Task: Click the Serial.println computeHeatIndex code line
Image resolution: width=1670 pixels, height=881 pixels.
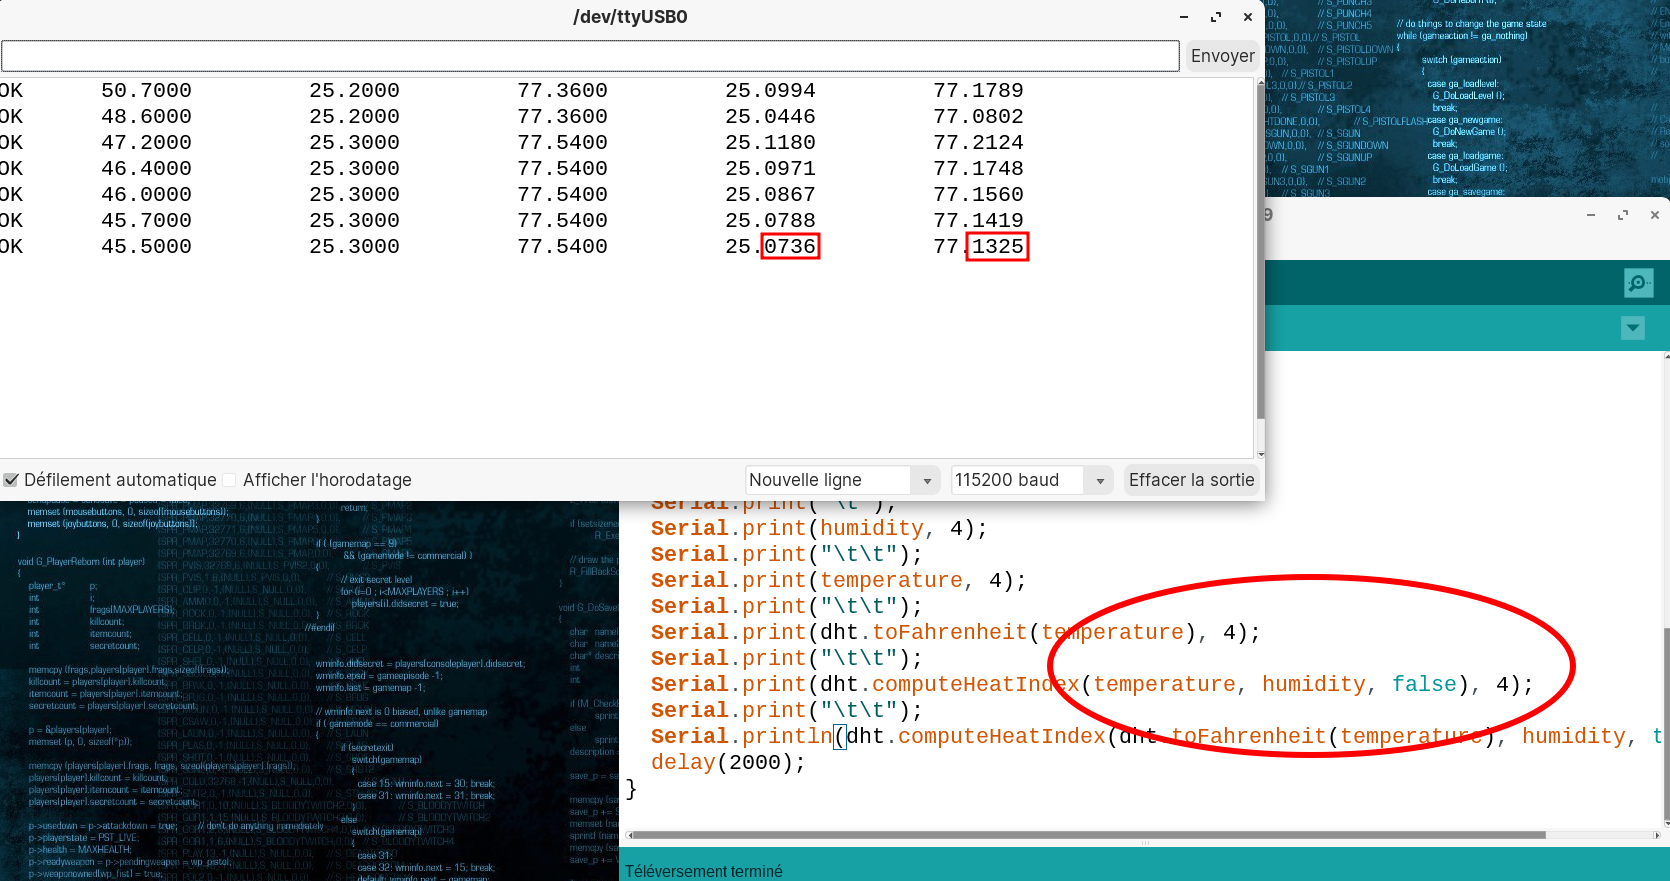Action: click(1157, 736)
